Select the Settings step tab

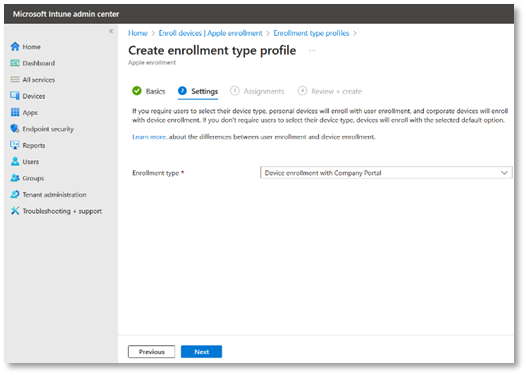[198, 91]
